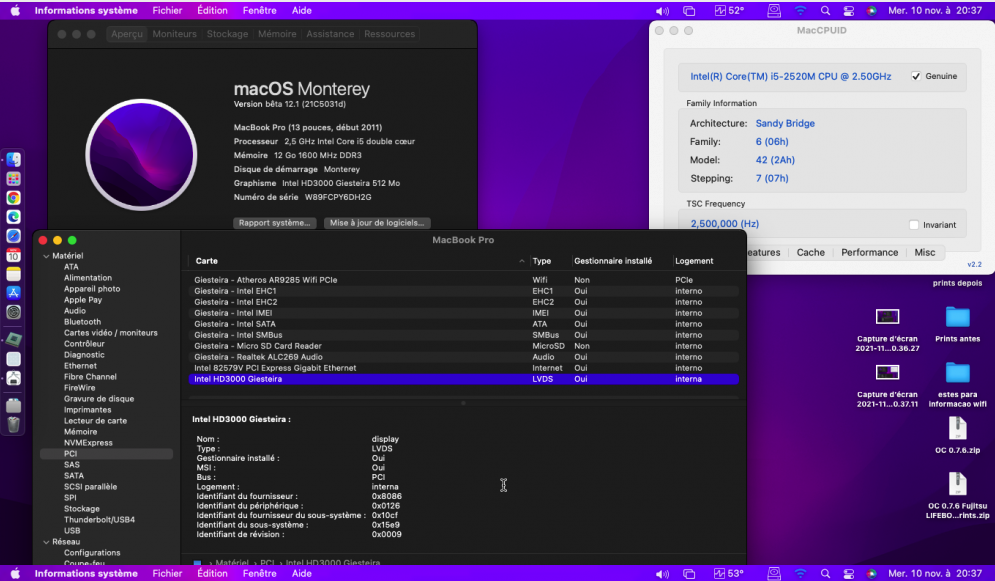Click the Siri icon in menu bar
Image resolution: width=995 pixels, height=581 pixels.
pyautogui.click(x=871, y=10)
